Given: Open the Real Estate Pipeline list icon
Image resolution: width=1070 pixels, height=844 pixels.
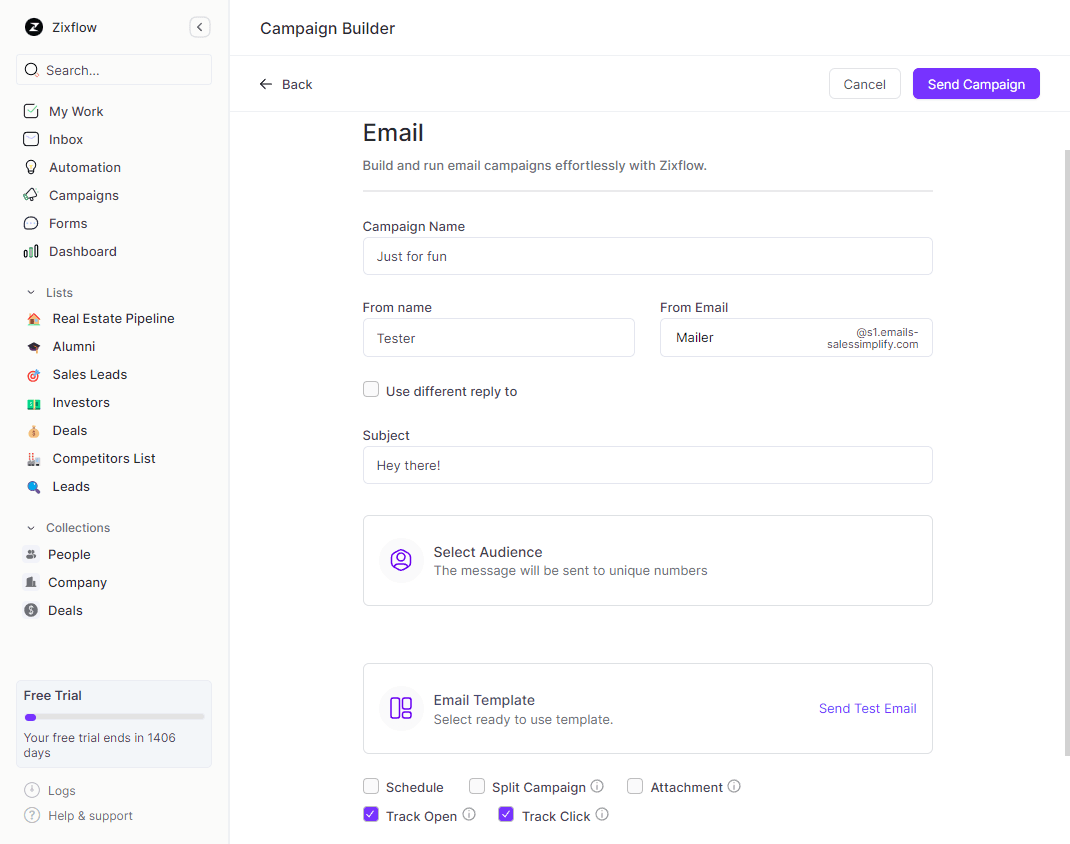Looking at the screenshot, I should click(32, 318).
